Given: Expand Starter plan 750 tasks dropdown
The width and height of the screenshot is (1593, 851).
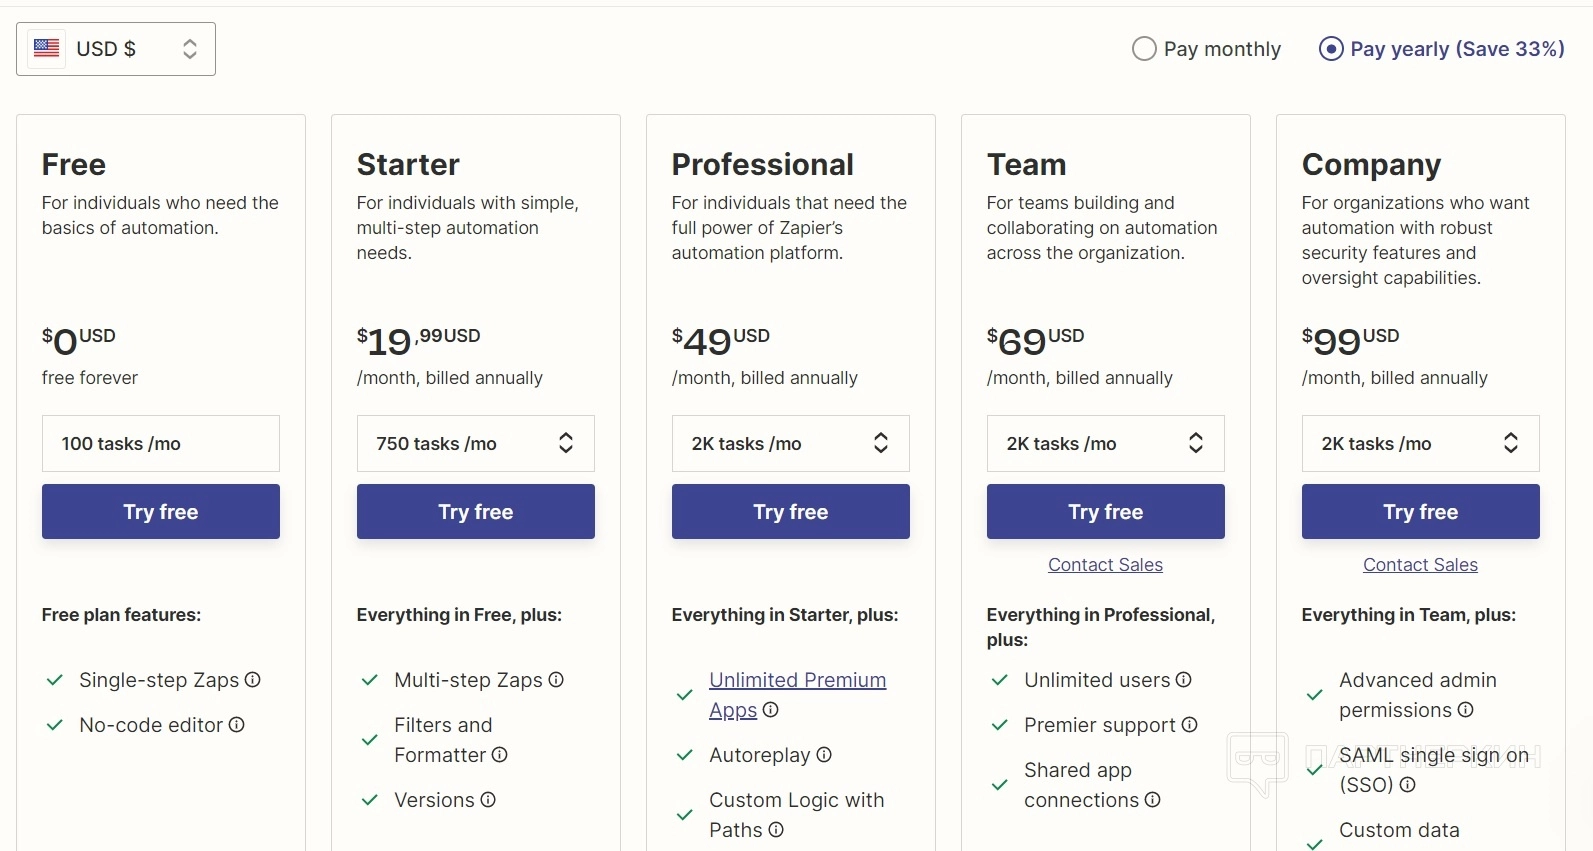Looking at the screenshot, I should coord(475,443).
